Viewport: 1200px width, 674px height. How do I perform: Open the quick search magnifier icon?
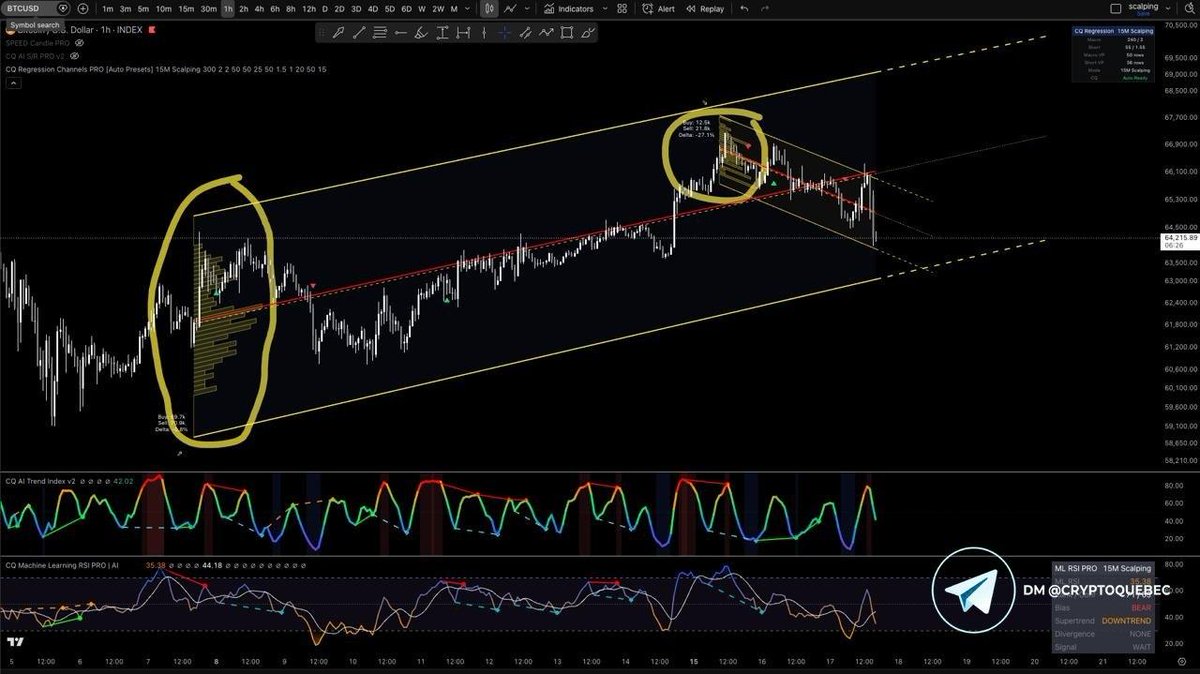[x=1190, y=9]
